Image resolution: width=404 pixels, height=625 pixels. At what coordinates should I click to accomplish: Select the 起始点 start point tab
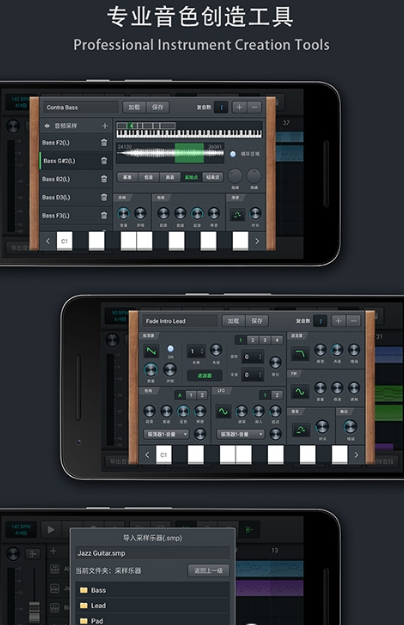pyautogui.click(x=191, y=177)
